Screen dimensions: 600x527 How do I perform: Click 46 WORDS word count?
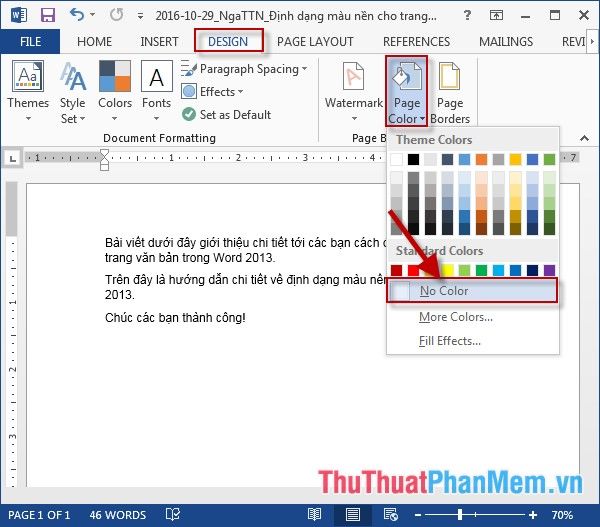(x=118, y=515)
